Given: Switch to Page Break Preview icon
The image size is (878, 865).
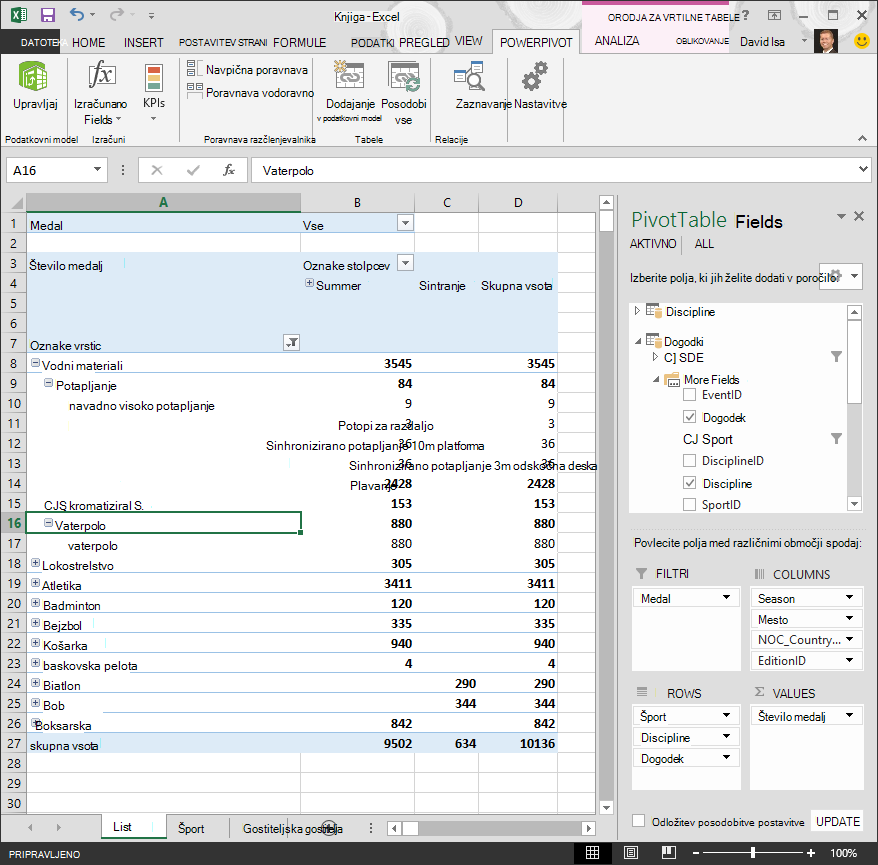Looking at the screenshot, I should pyautogui.click(x=669, y=852).
